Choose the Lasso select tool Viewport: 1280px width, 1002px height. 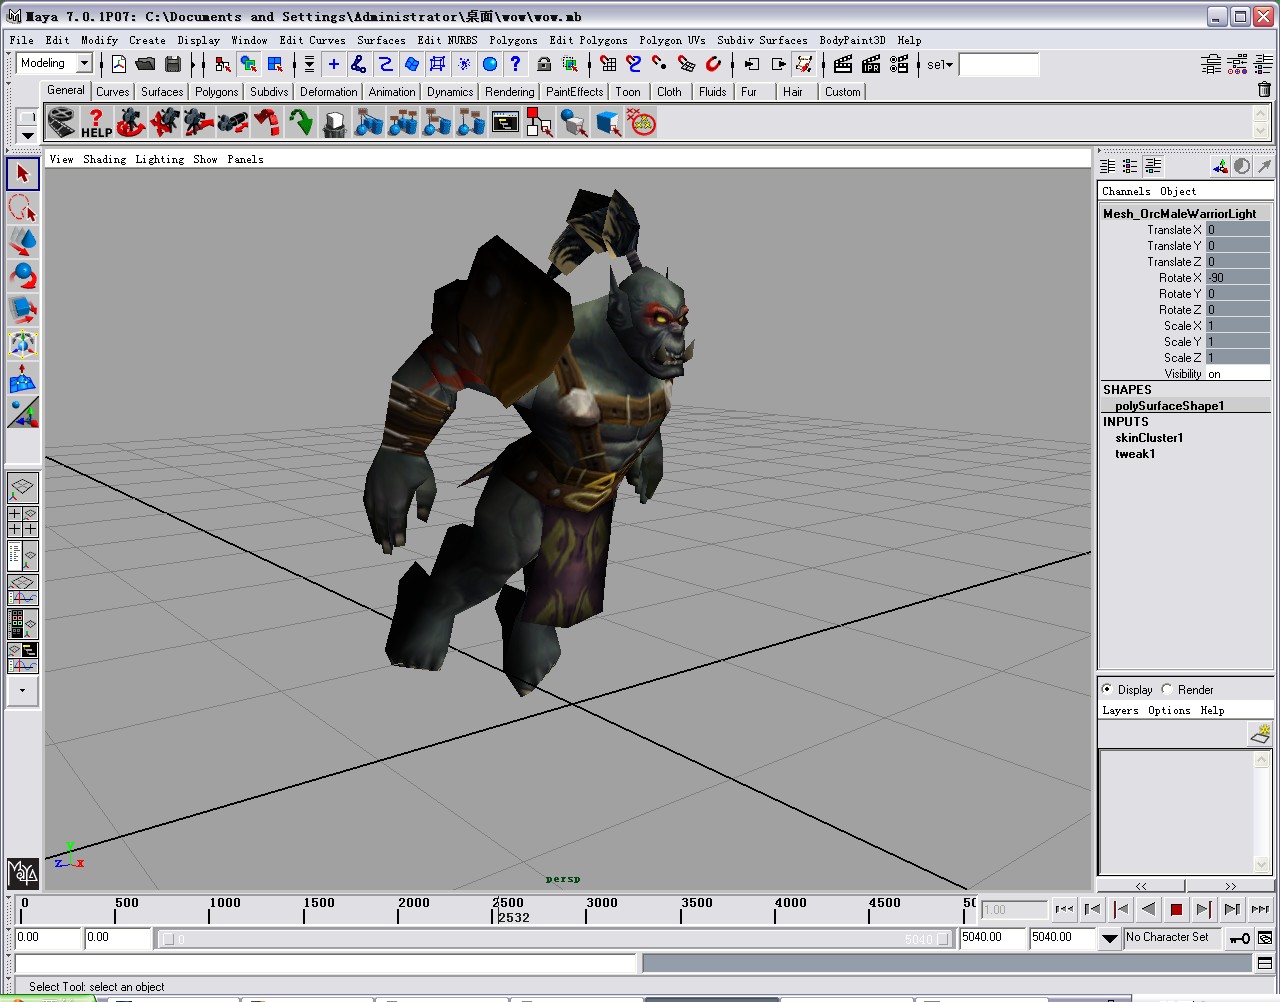[x=22, y=208]
